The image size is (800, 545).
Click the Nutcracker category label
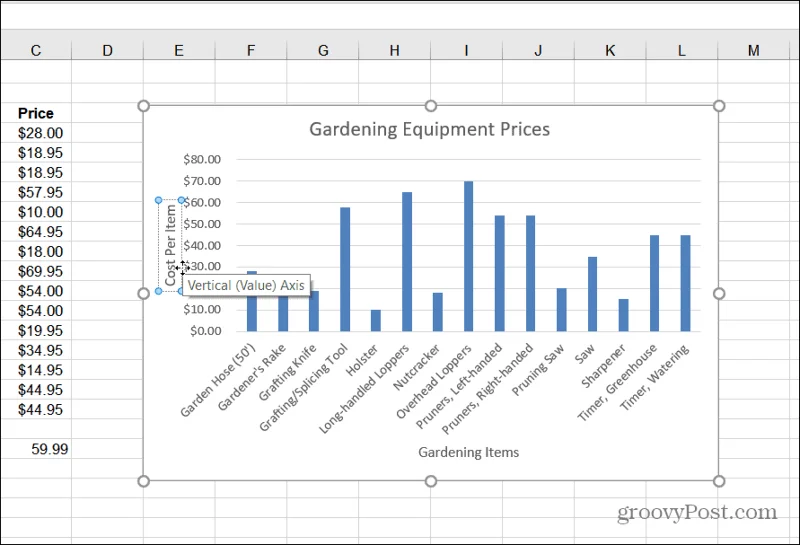[x=417, y=367]
